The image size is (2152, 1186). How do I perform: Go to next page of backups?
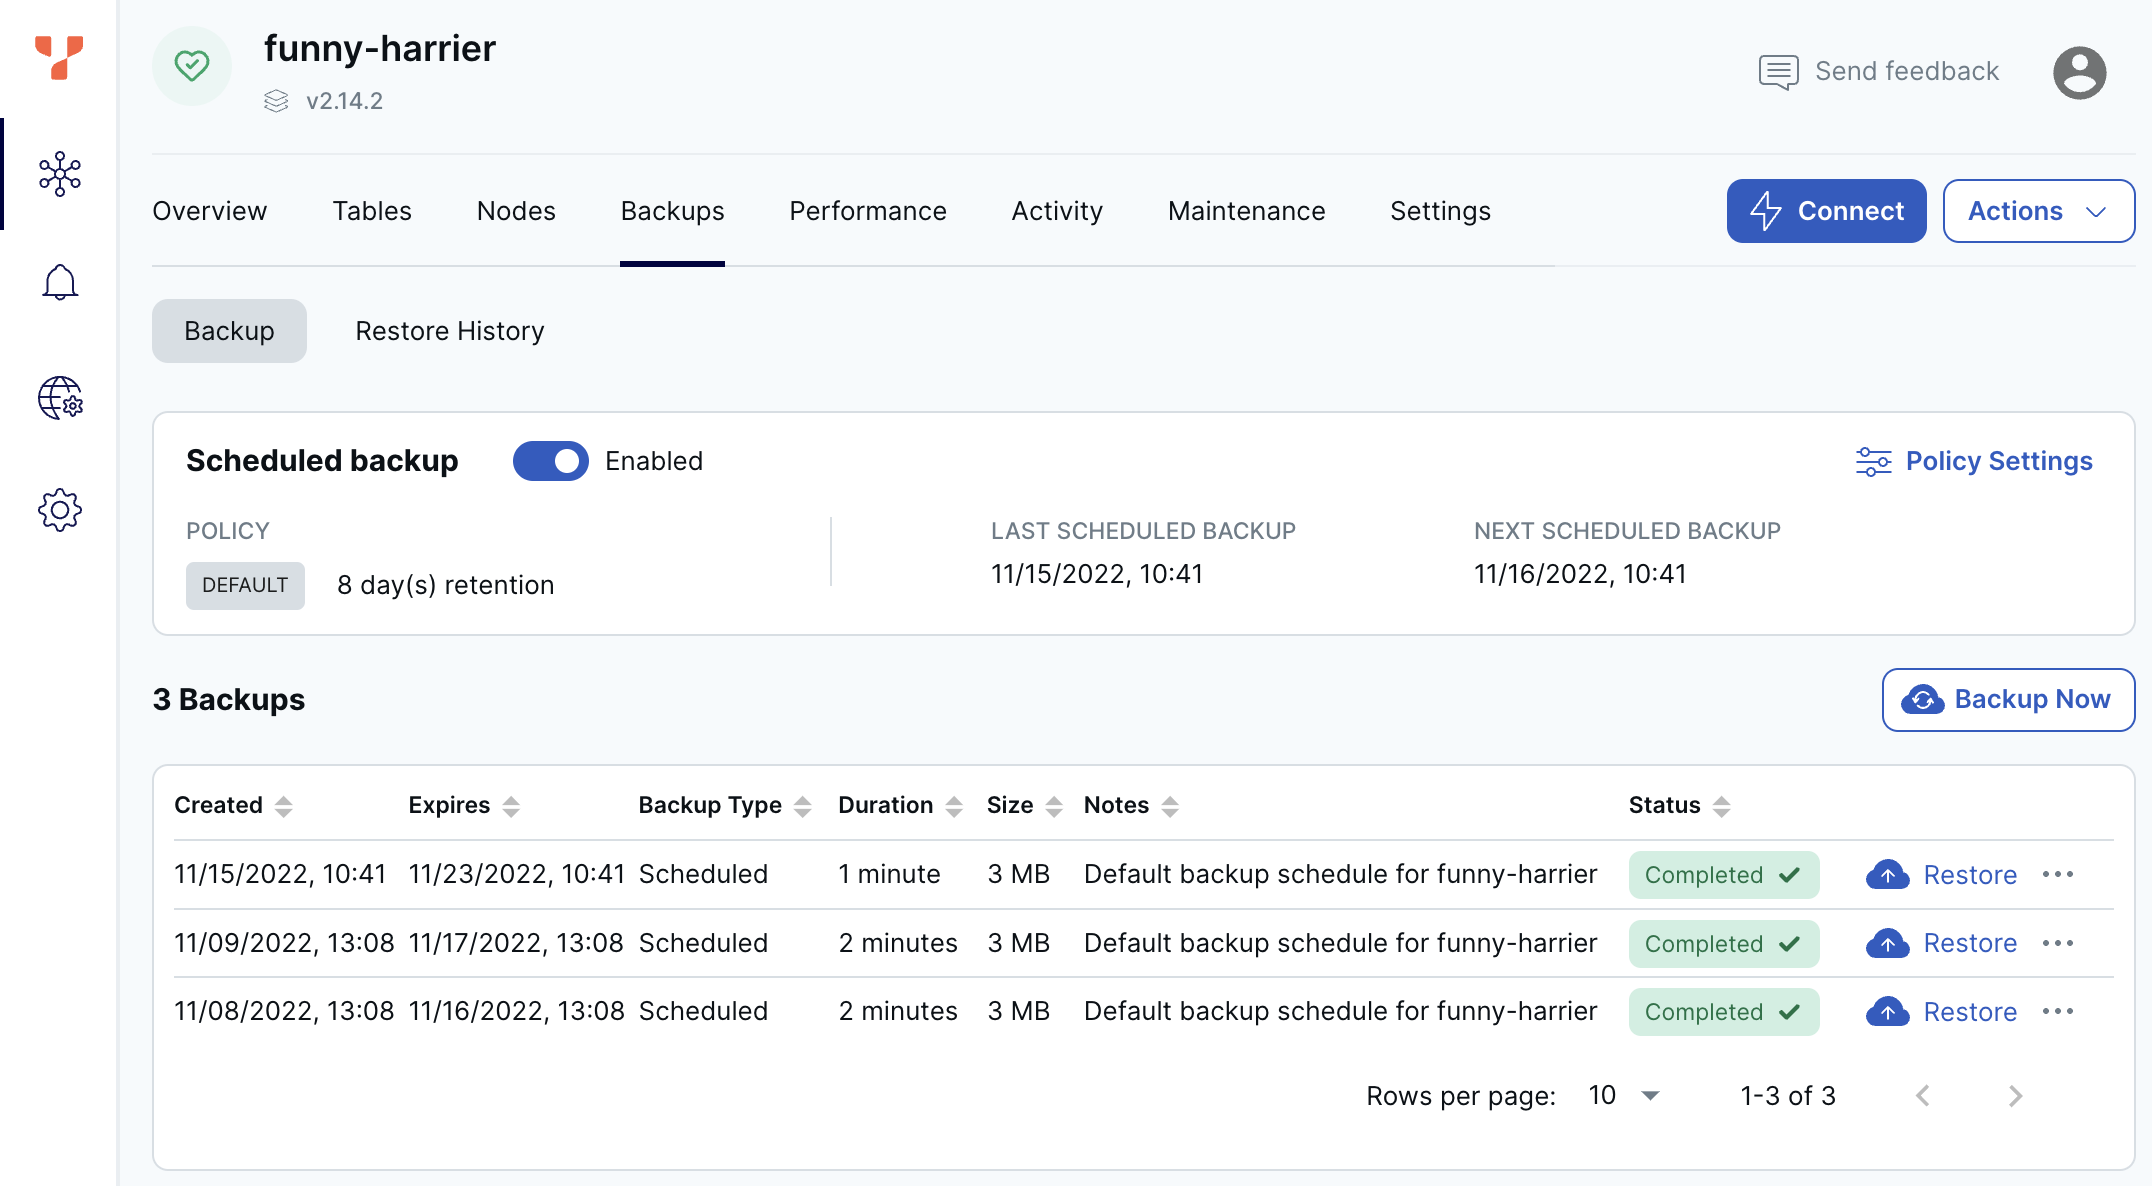[2015, 1096]
